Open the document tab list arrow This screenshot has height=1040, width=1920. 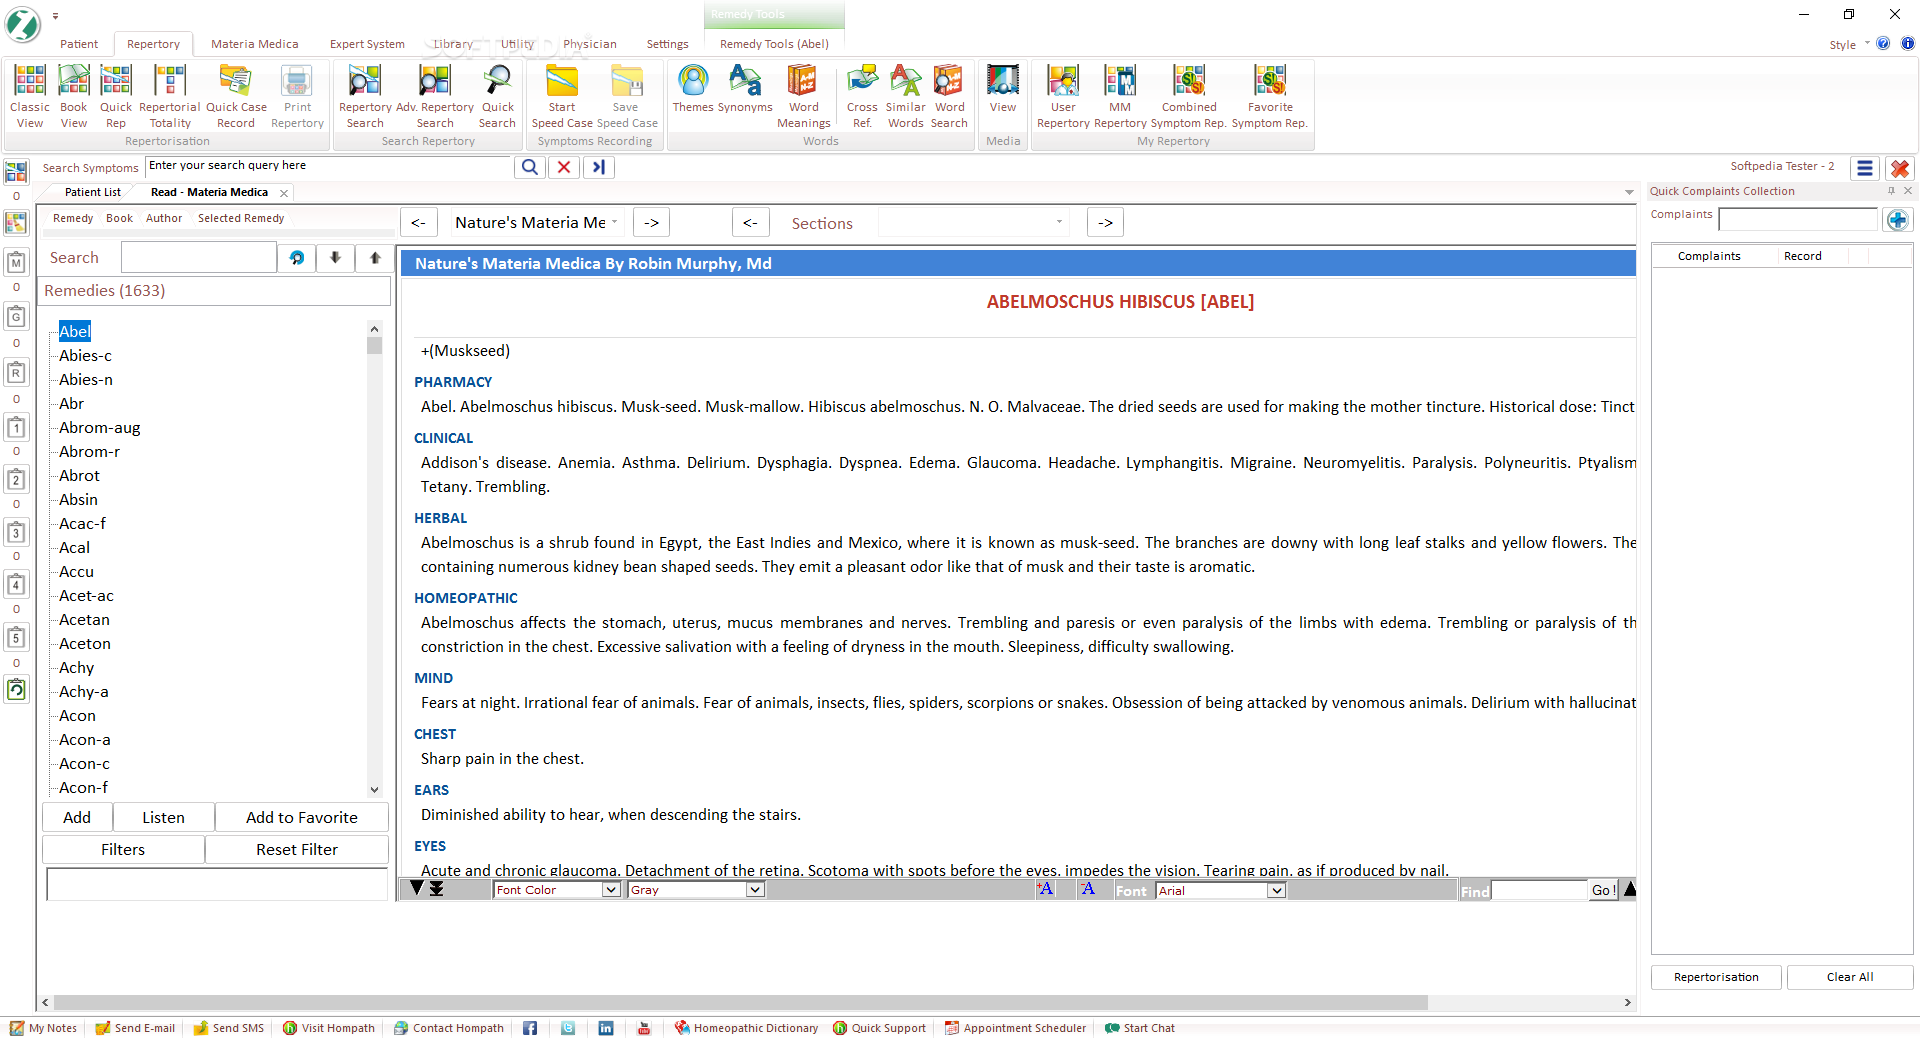tap(1628, 192)
